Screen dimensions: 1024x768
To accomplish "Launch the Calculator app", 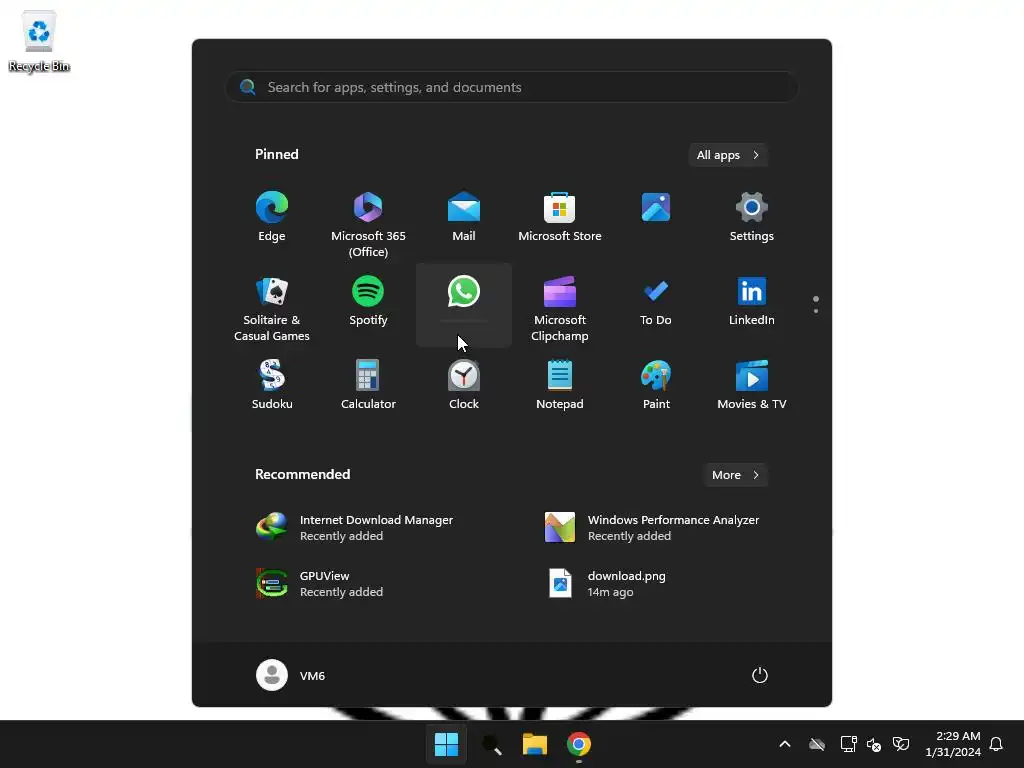I will 368,385.
